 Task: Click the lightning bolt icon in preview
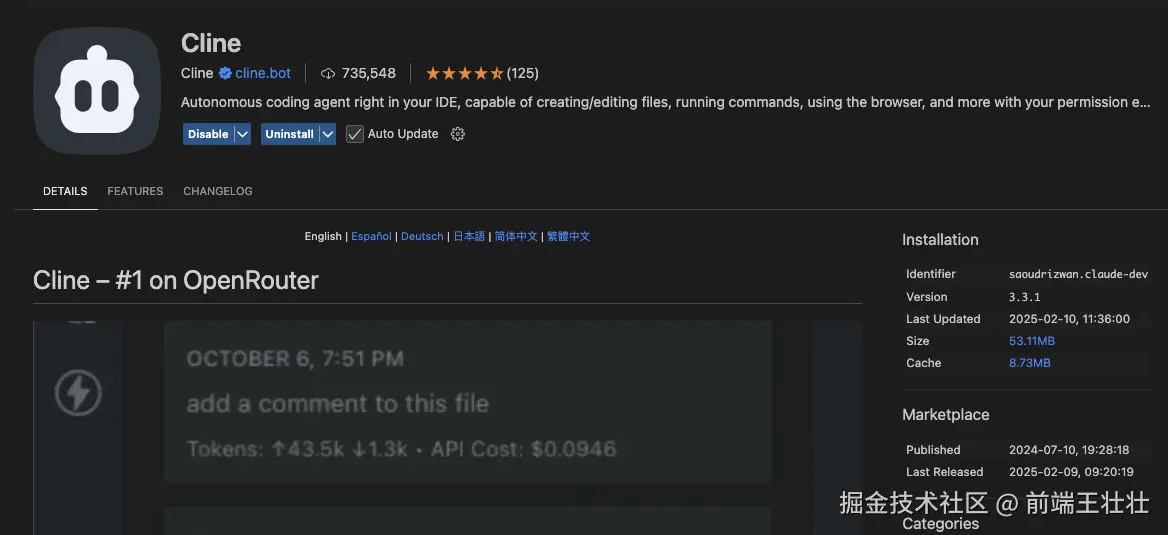tap(77, 393)
